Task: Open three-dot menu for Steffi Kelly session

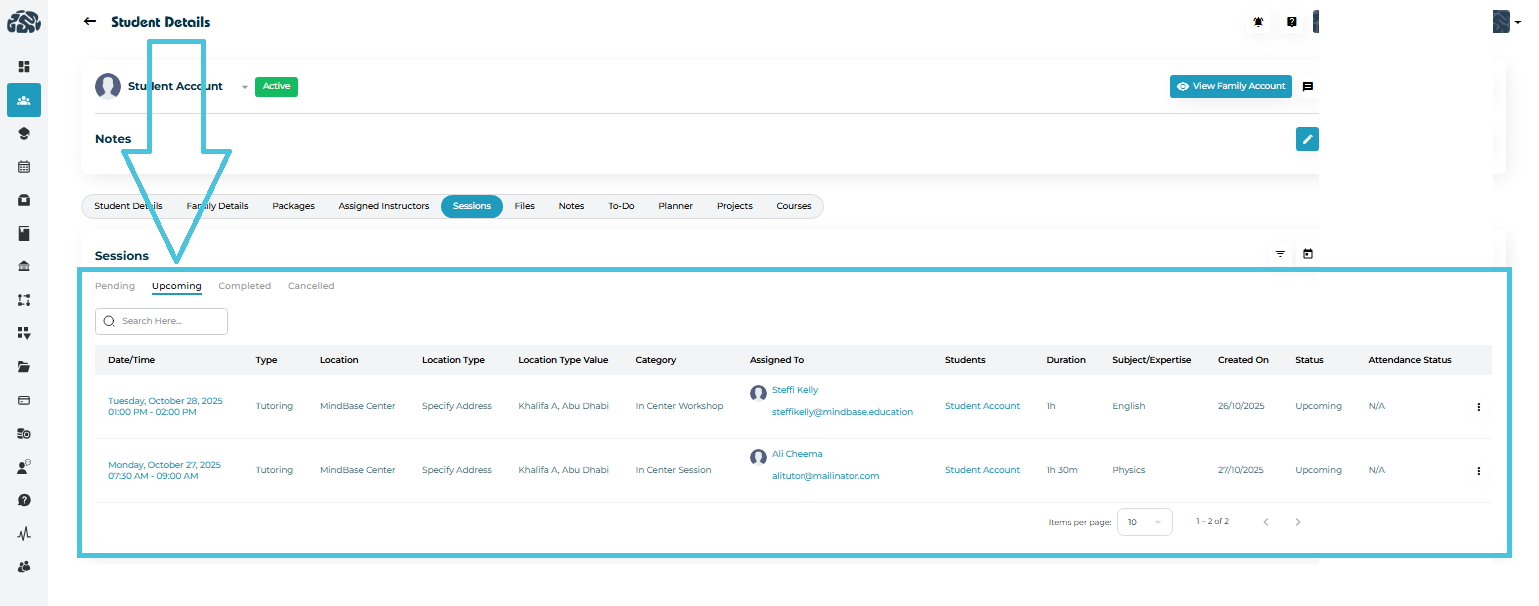Action: [1478, 407]
